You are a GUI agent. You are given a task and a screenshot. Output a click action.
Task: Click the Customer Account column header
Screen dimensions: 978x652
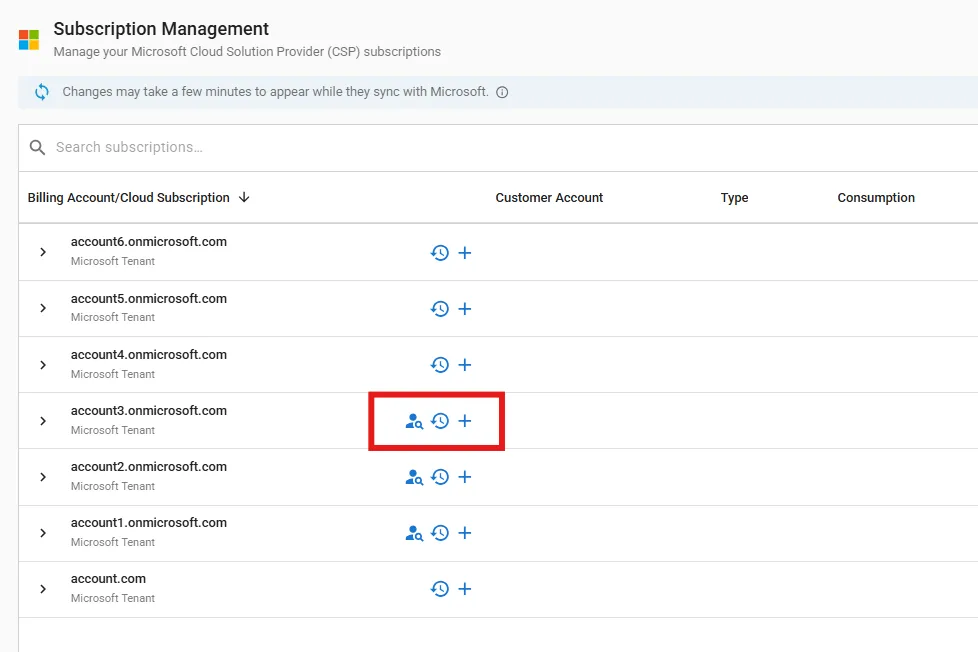coord(549,198)
